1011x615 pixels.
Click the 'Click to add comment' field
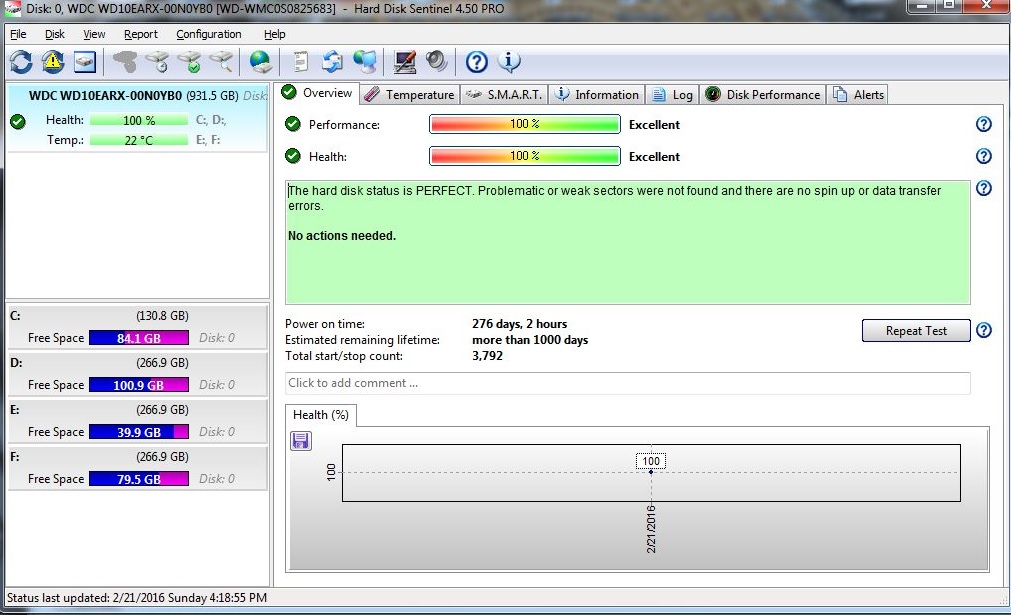[x=627, y=383]
